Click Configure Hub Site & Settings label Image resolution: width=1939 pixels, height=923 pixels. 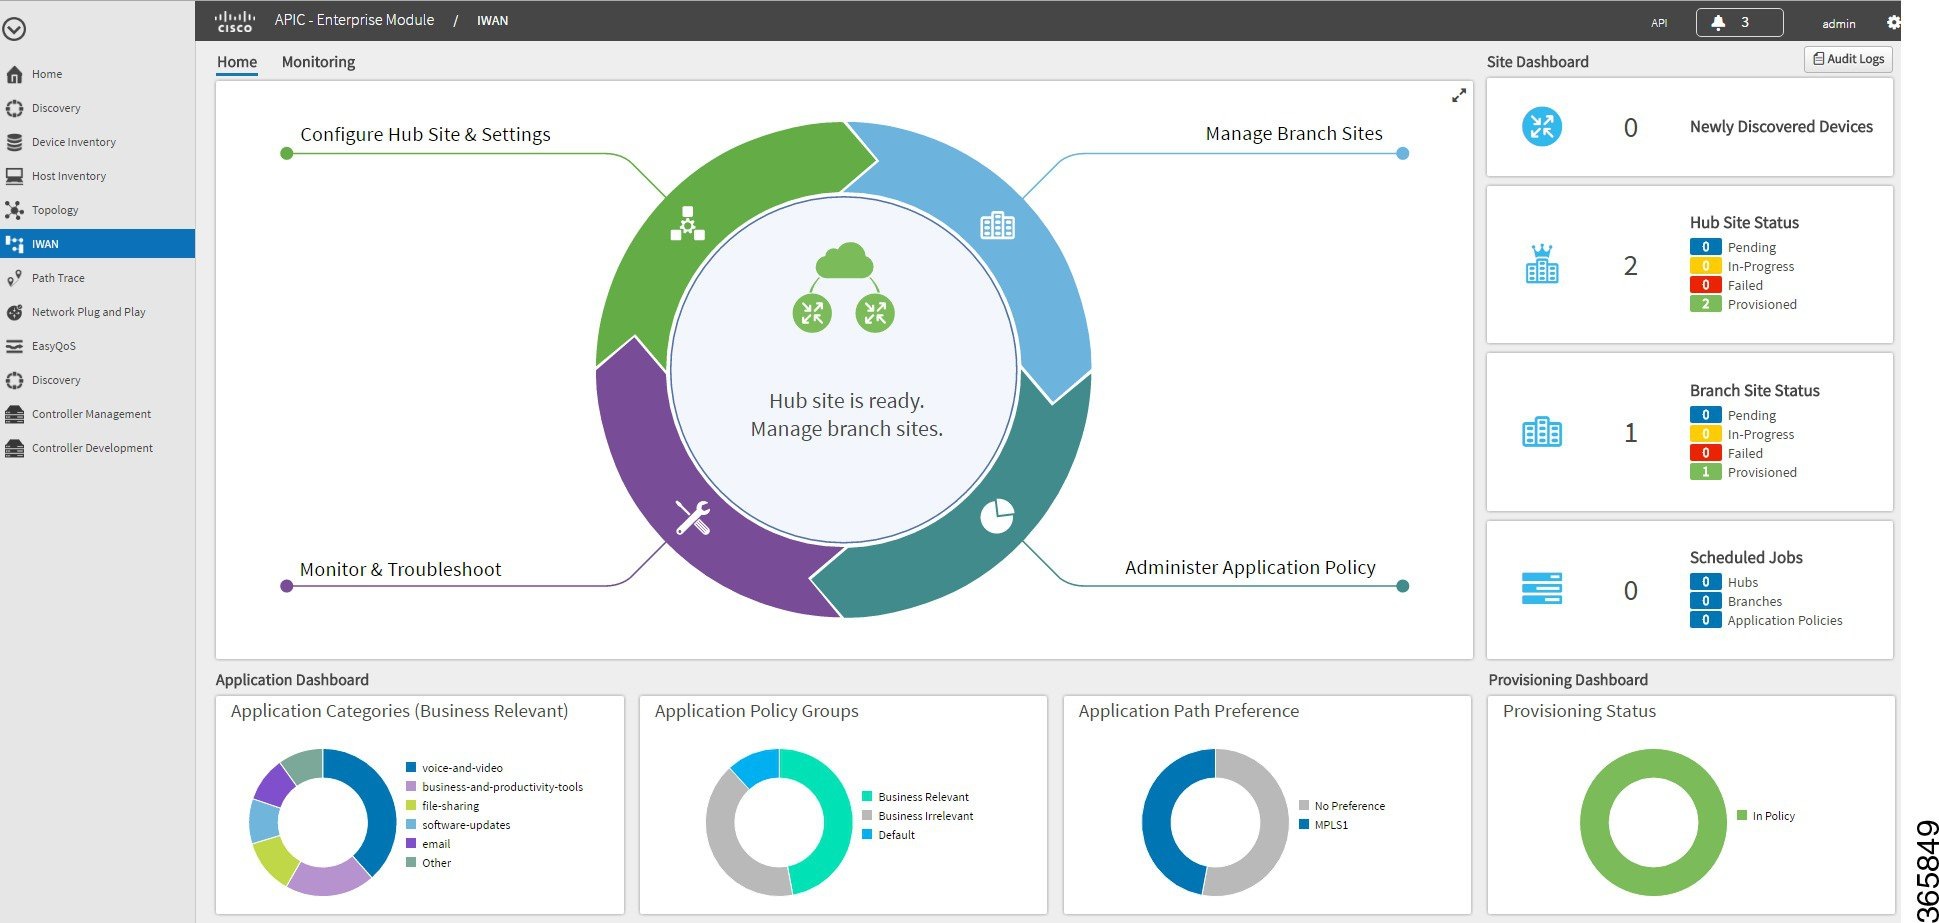[425, 134]
